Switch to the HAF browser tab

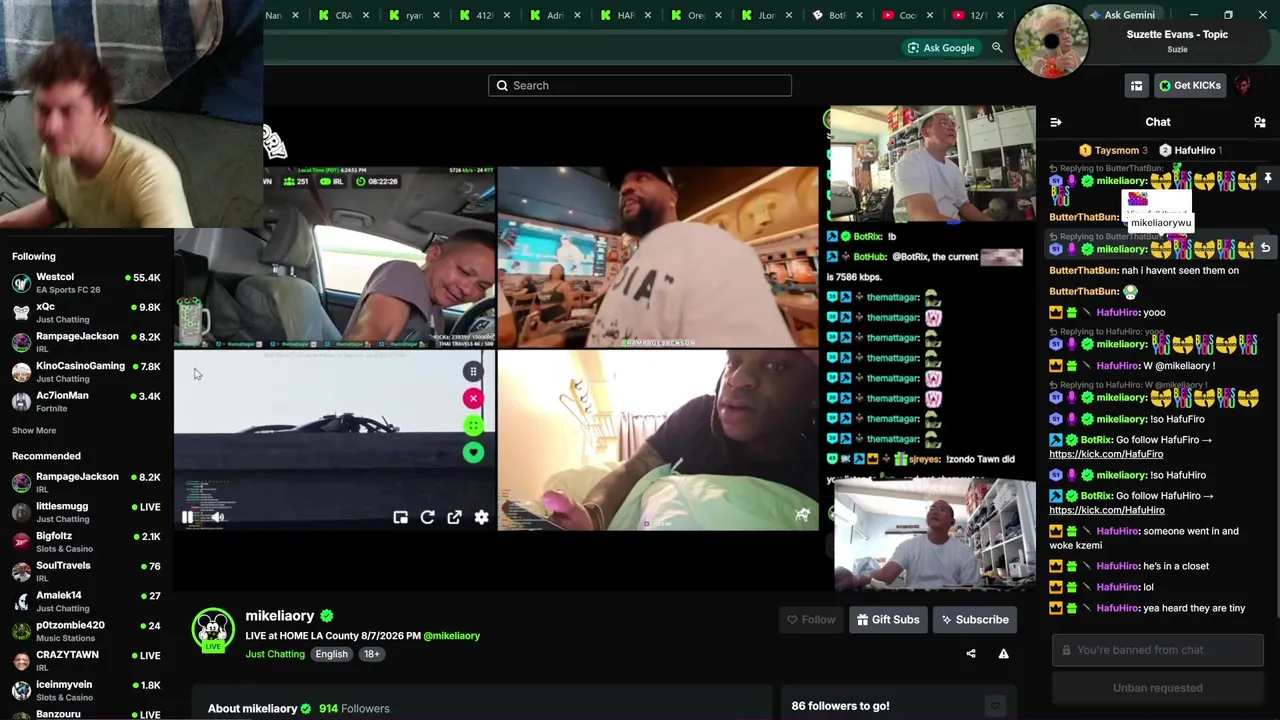626,15
